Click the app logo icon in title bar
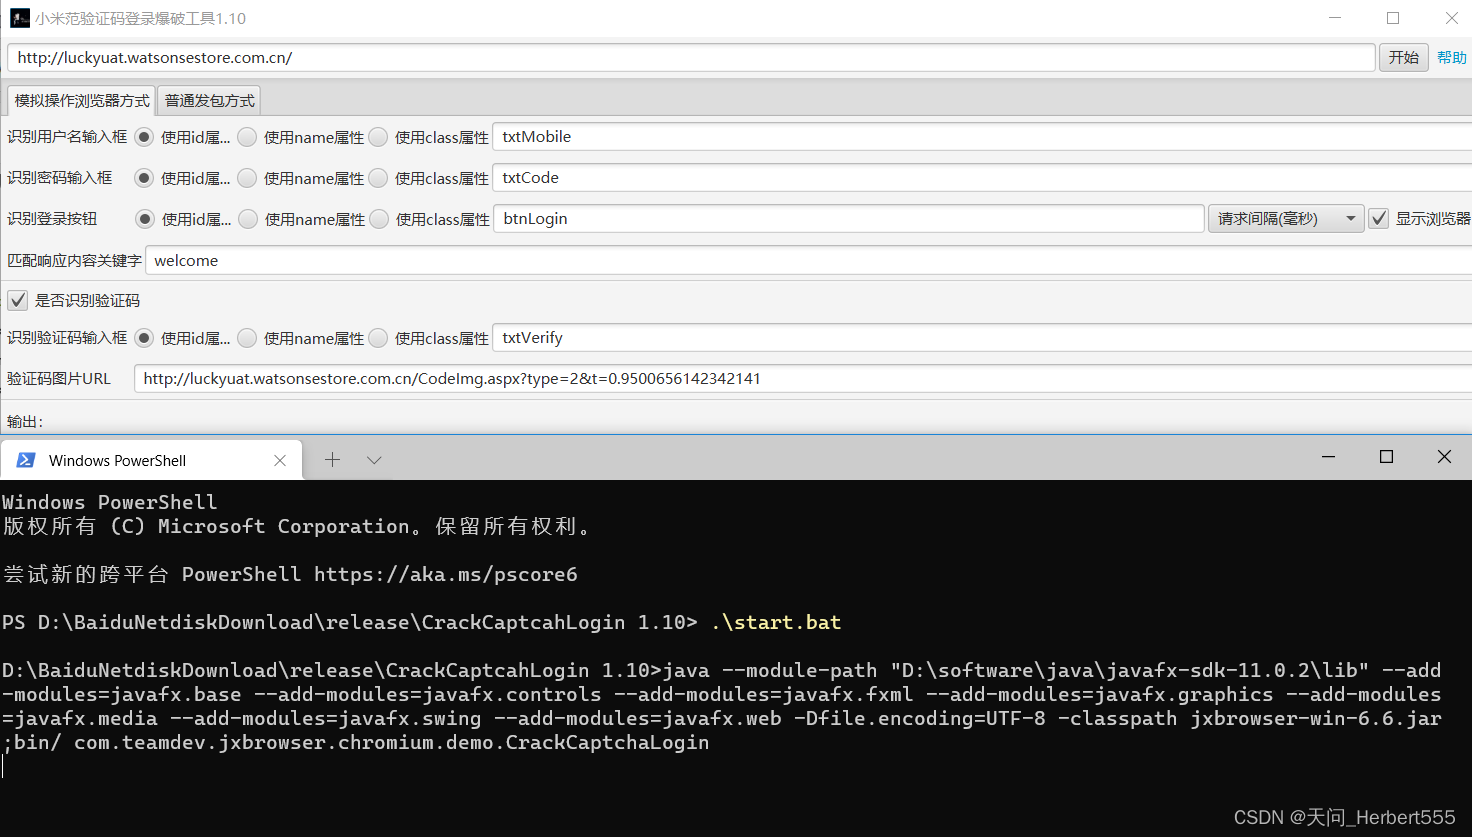The width and height of the screenshot is (1472, 837). 20,18
